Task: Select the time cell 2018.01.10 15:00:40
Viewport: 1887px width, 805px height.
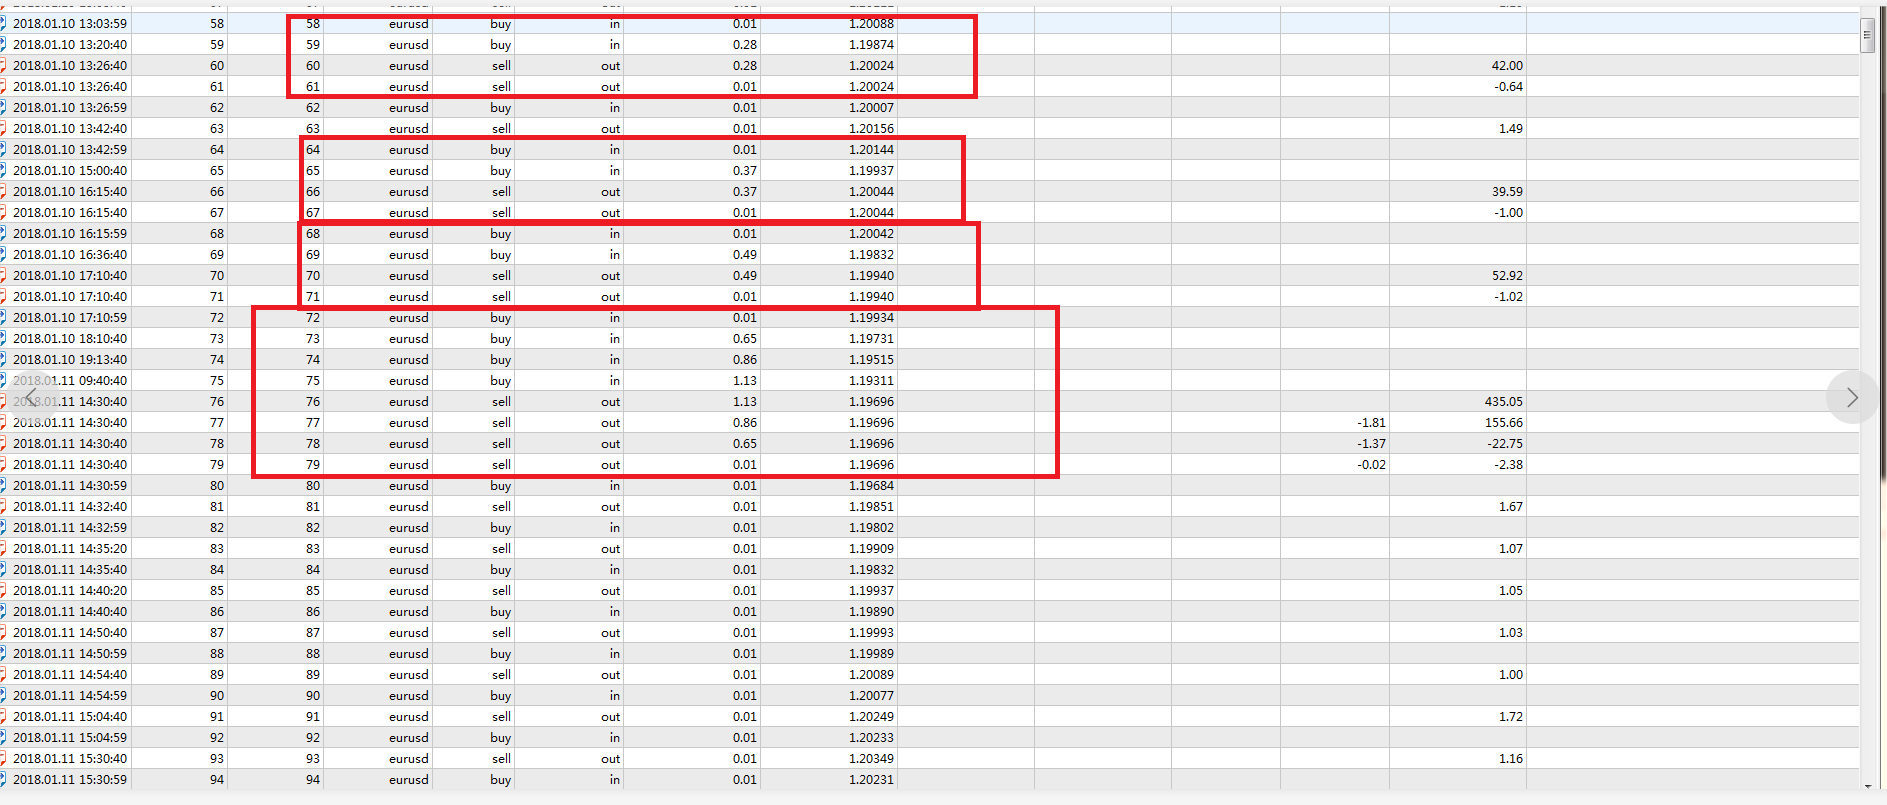Action: (x=70, y=170)
